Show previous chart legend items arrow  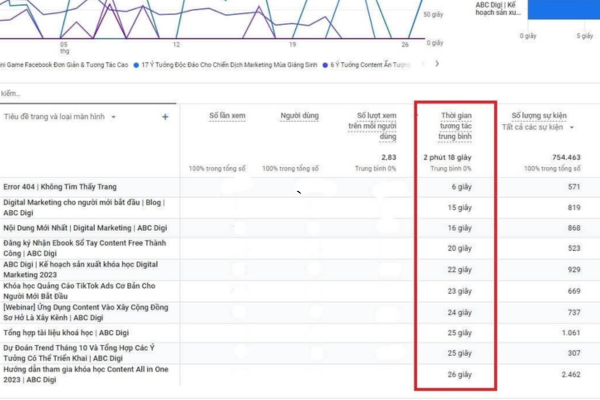423,64
